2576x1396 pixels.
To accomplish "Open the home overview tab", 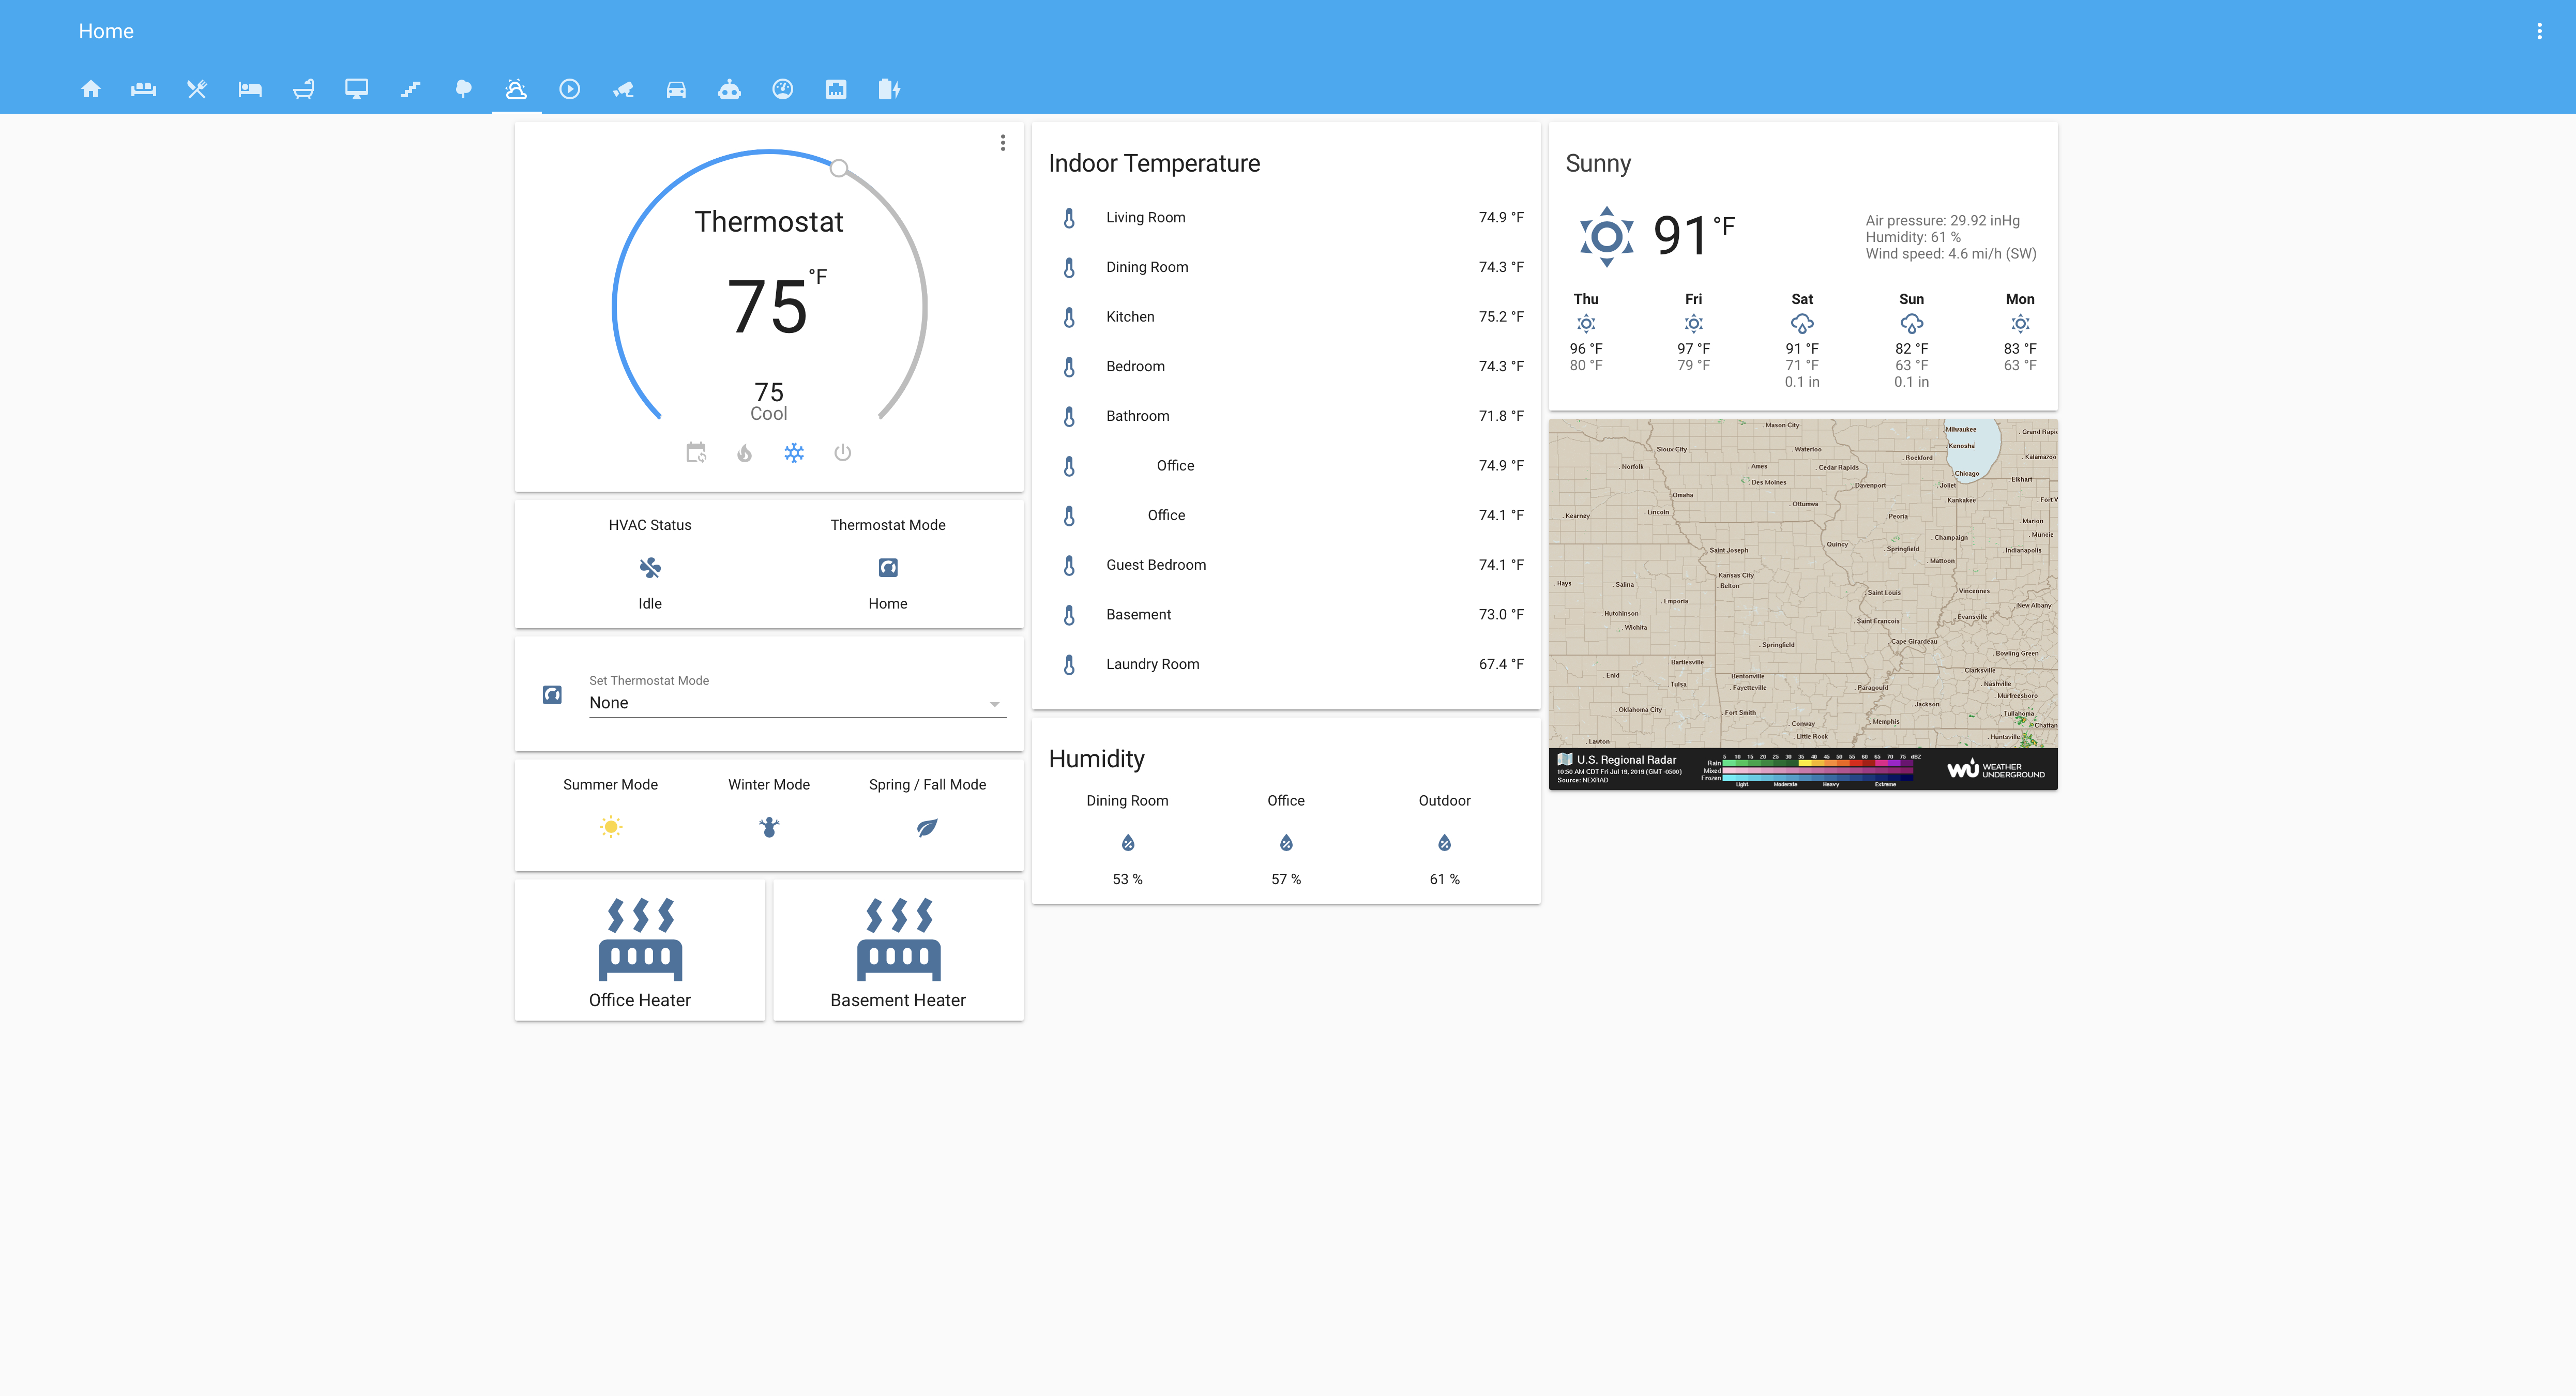I will (91, 90).
